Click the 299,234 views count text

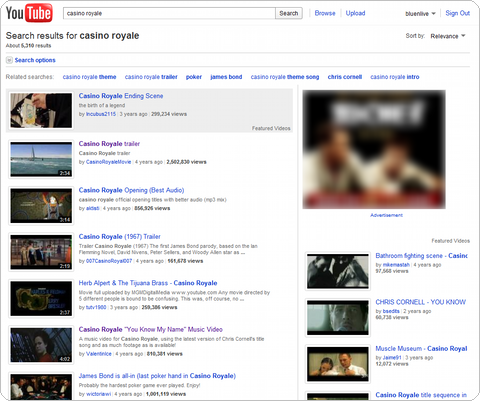pyautogui.click(x=169, y=114)
